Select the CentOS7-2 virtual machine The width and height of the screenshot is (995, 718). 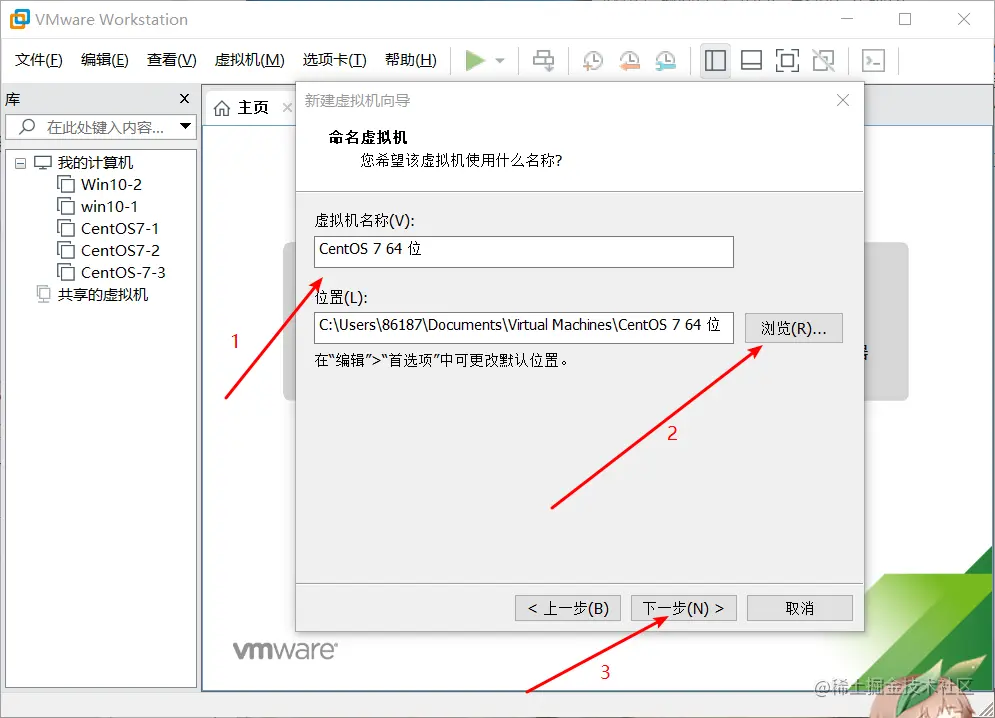pyautogui.click(x=120, y=251)
